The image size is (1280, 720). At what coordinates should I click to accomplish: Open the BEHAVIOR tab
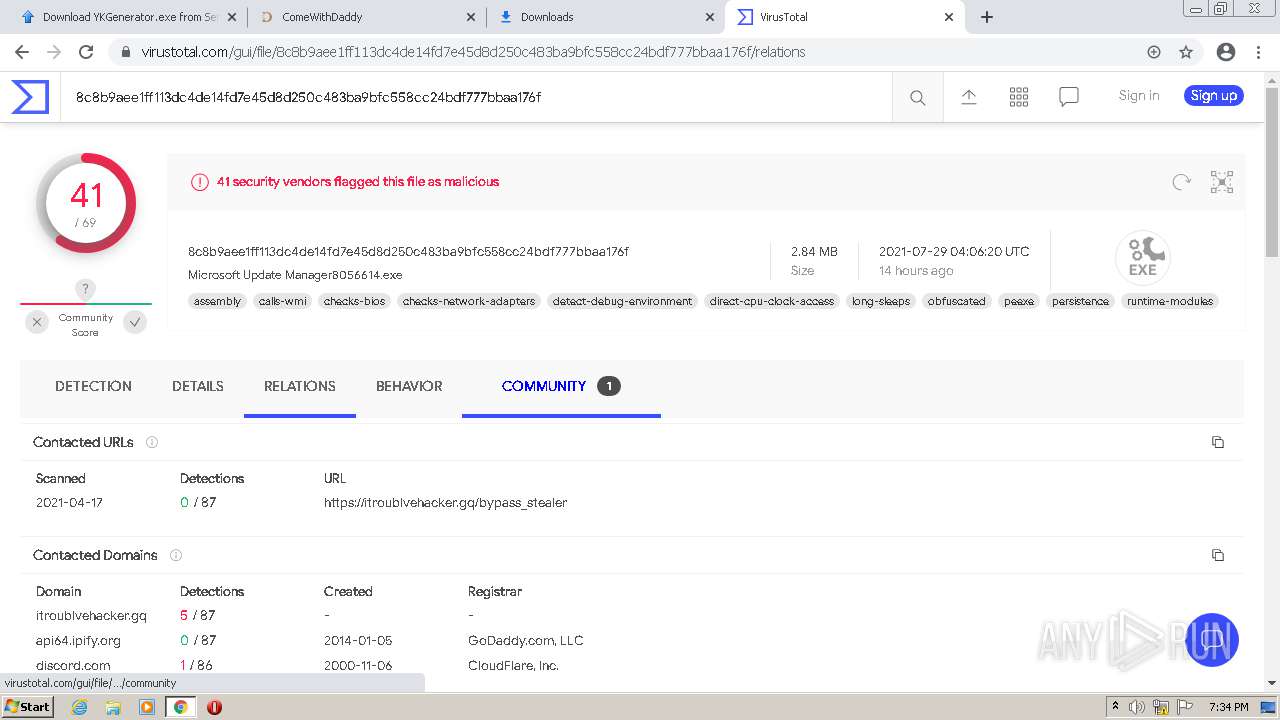(409, 386)
